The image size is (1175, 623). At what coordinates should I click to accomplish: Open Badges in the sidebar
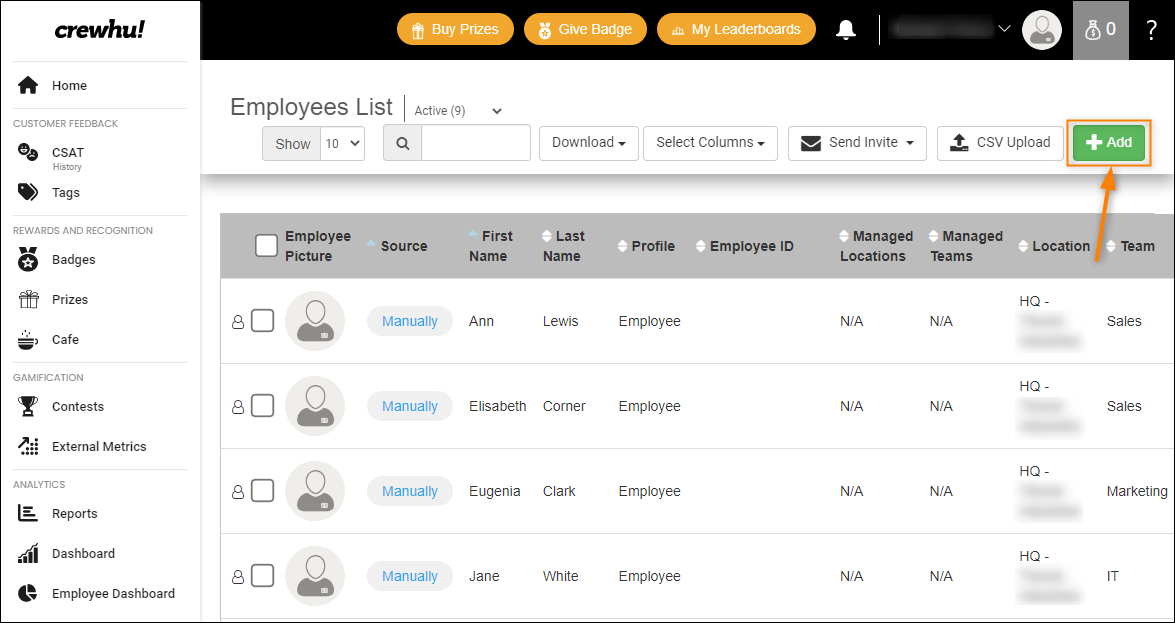point(73,260)
